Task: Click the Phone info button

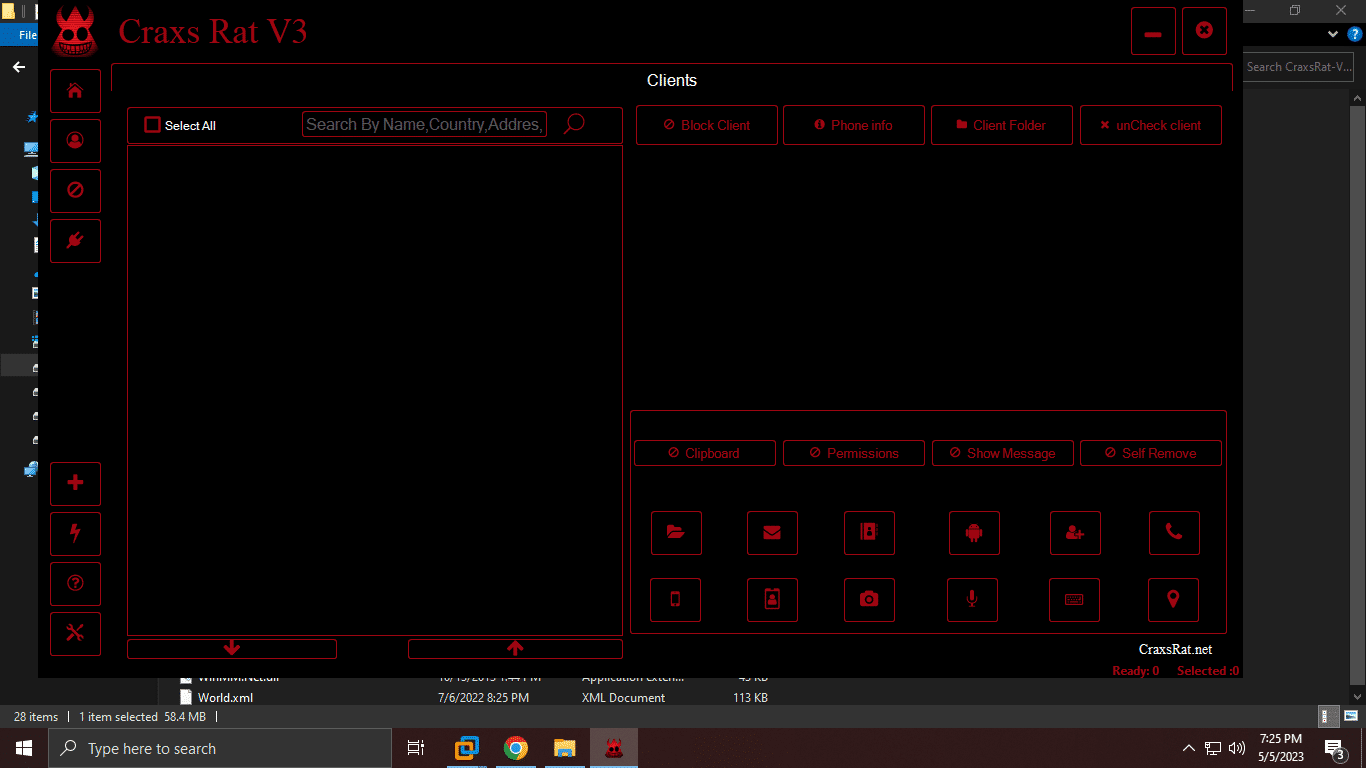Action: (854, 125)
